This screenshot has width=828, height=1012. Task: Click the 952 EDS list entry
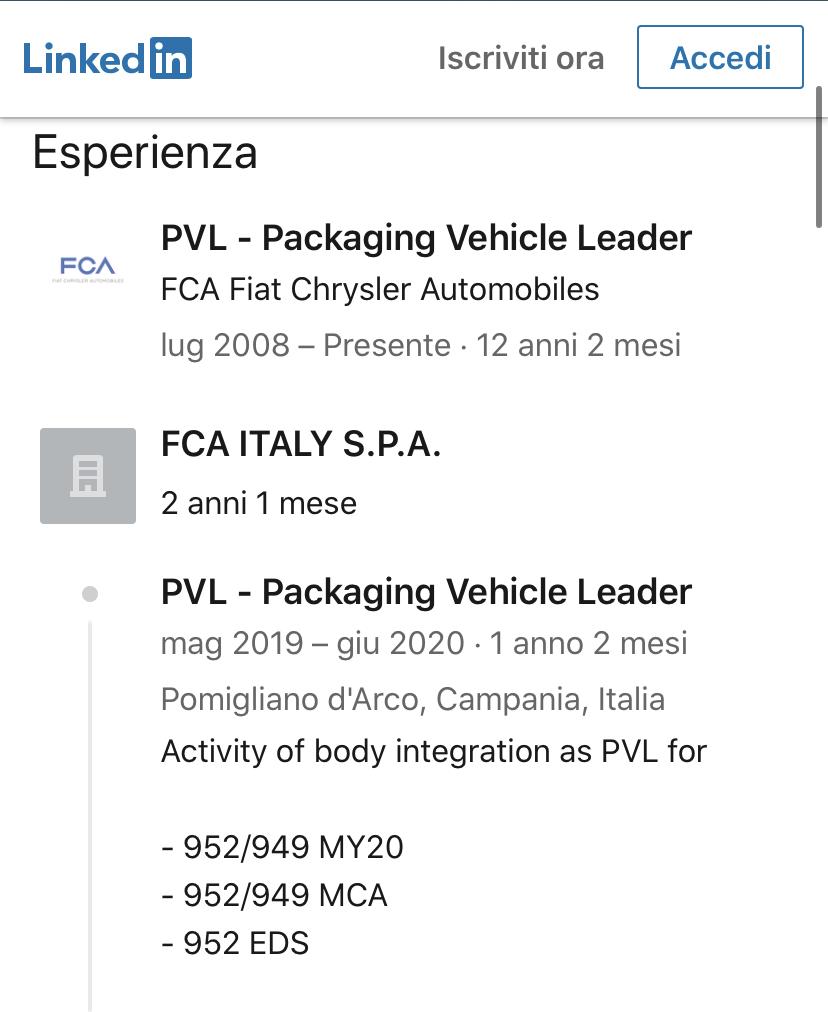[235, 944]
